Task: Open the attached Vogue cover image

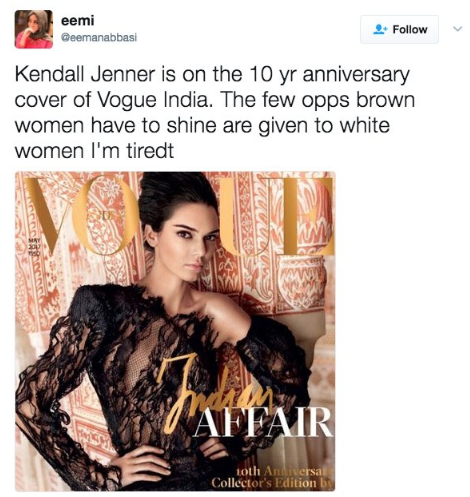Action: [x=175, y=331]
